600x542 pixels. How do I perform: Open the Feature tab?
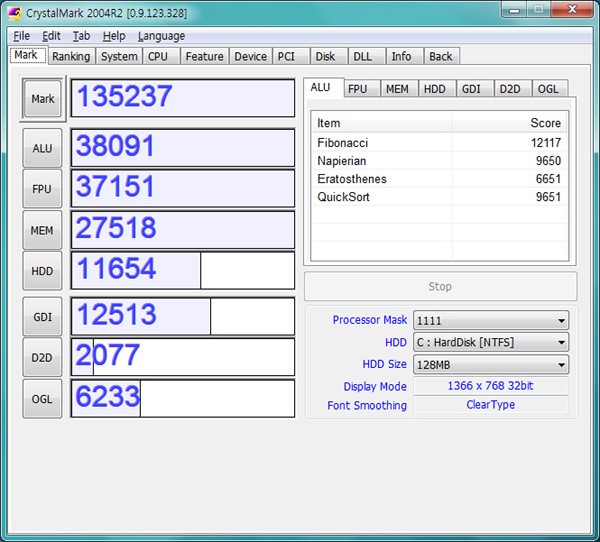[204, 56]
